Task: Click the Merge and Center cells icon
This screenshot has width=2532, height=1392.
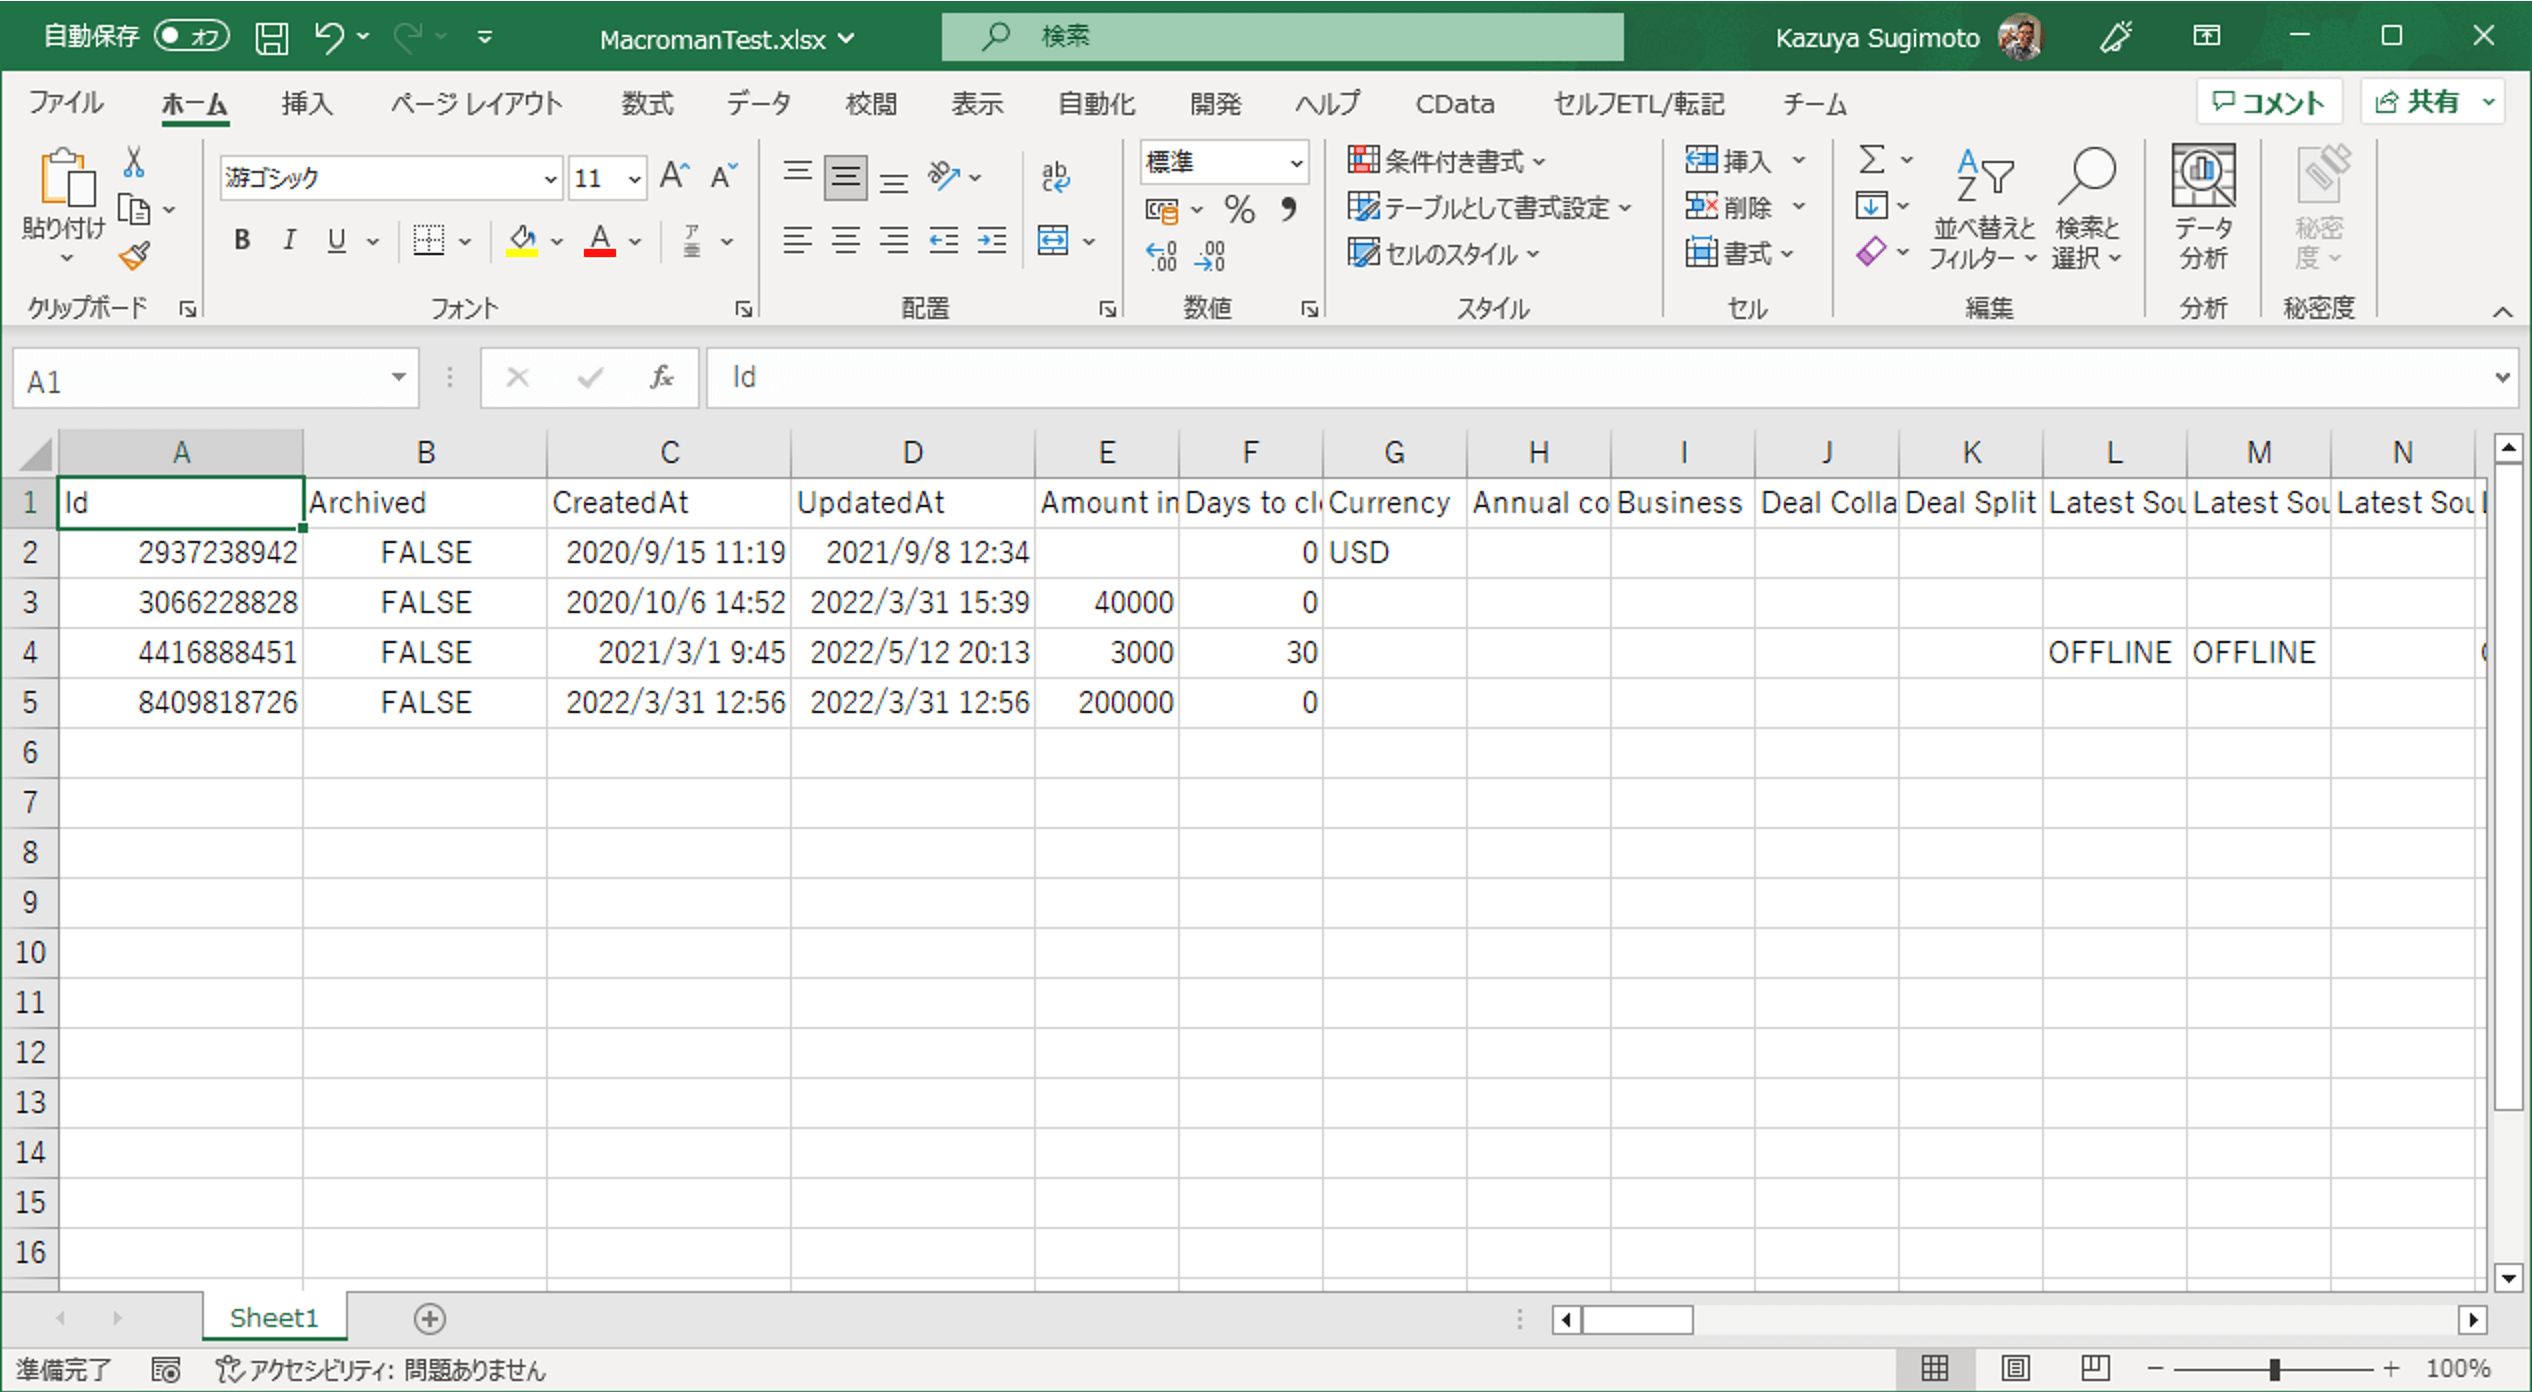Action: pyautogui.click(x=1053, y=241)
